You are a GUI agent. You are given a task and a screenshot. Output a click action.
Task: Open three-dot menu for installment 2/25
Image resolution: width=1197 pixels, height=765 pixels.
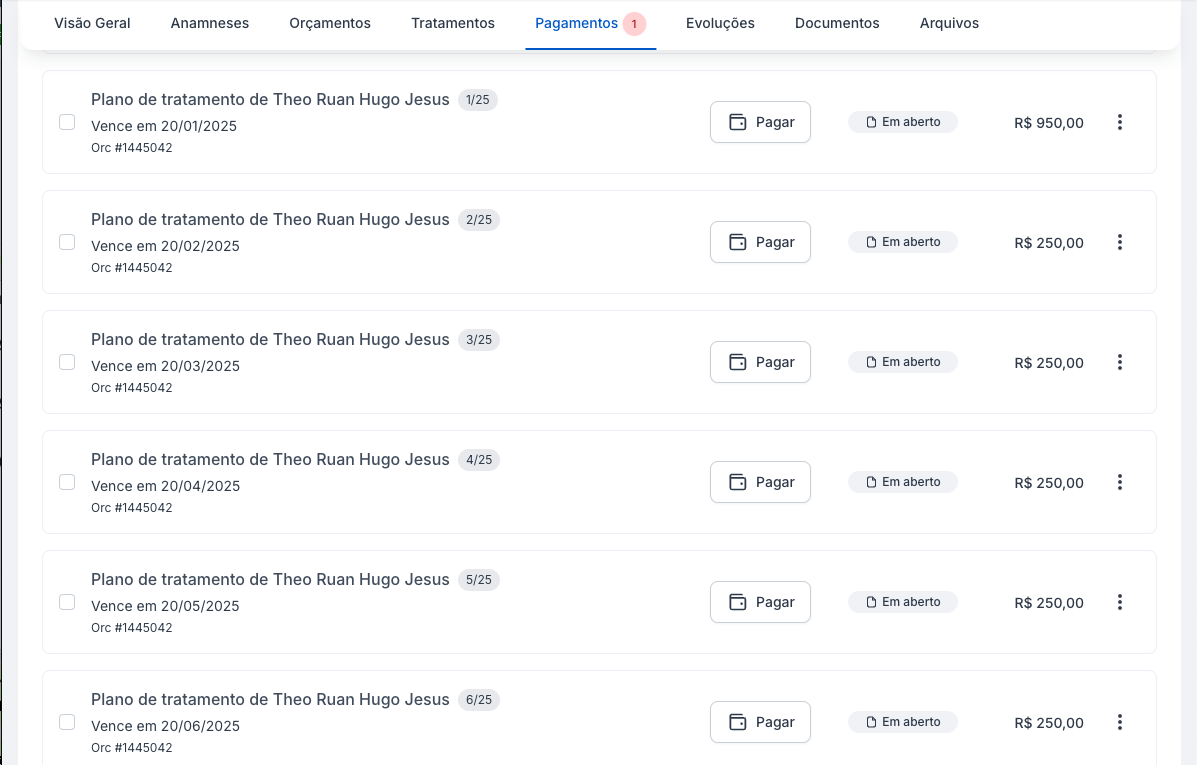(x=1119, y=242)
